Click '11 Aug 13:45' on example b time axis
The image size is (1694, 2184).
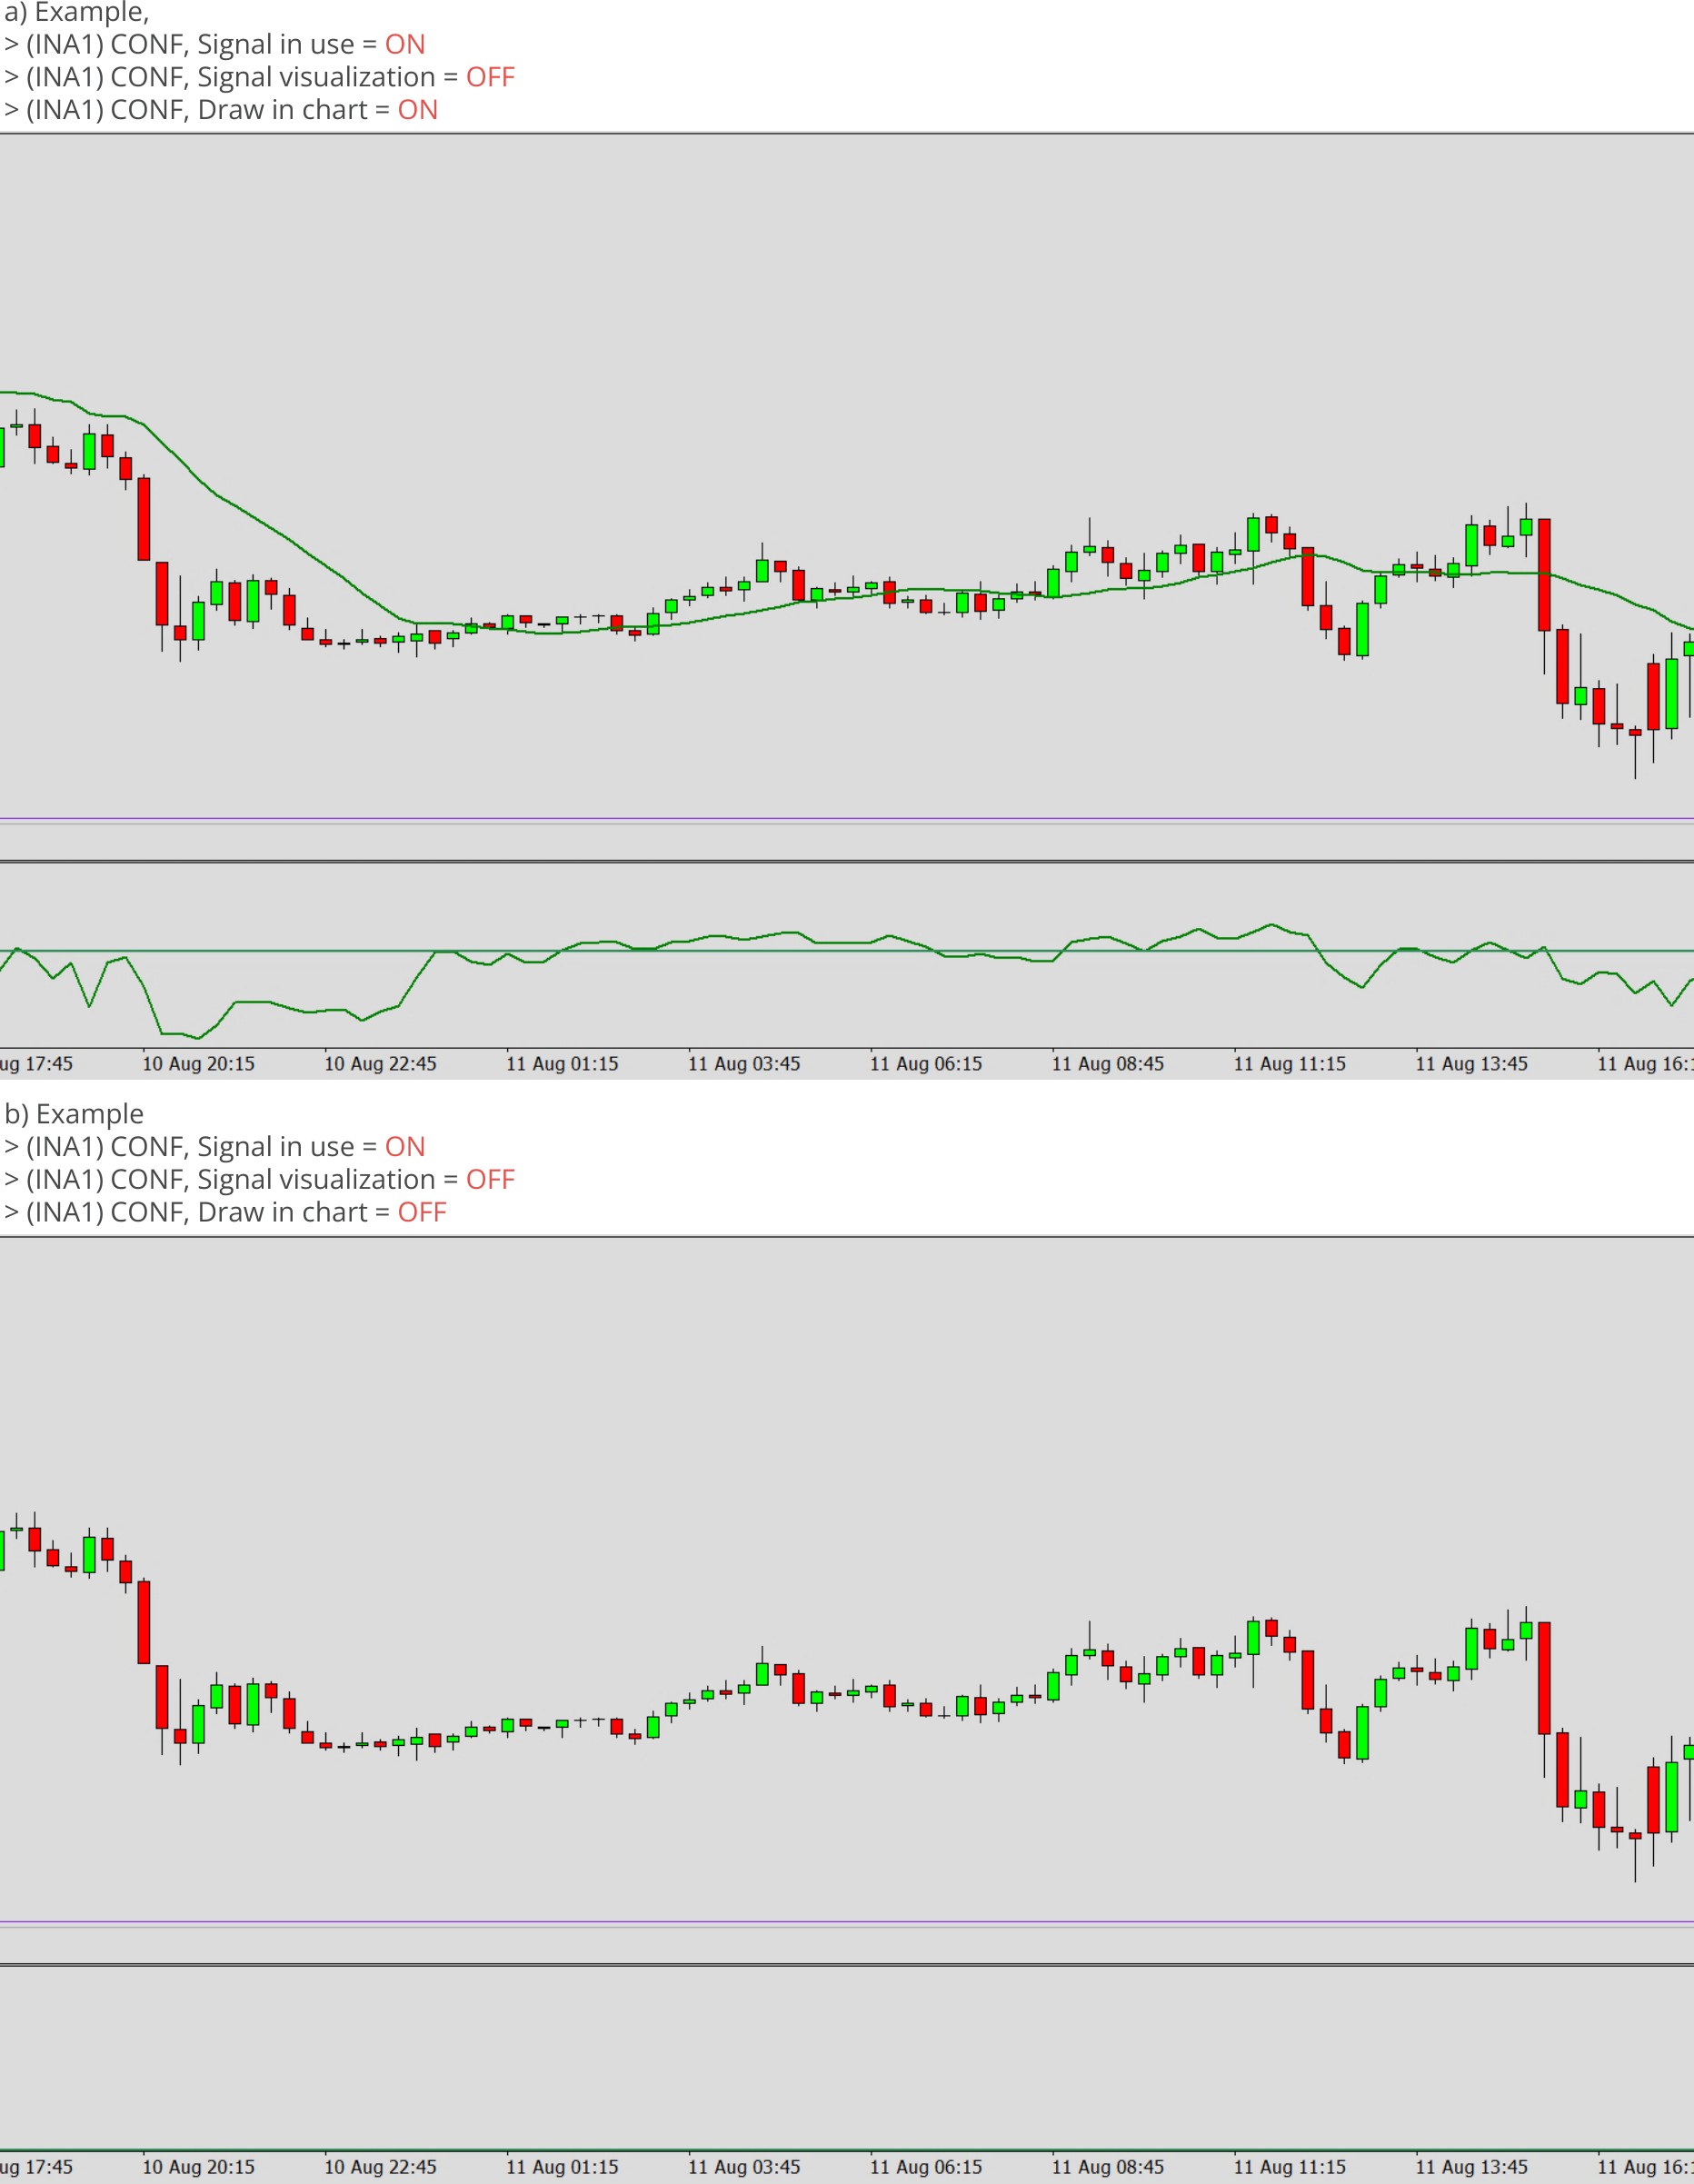click(1472, 2167)
